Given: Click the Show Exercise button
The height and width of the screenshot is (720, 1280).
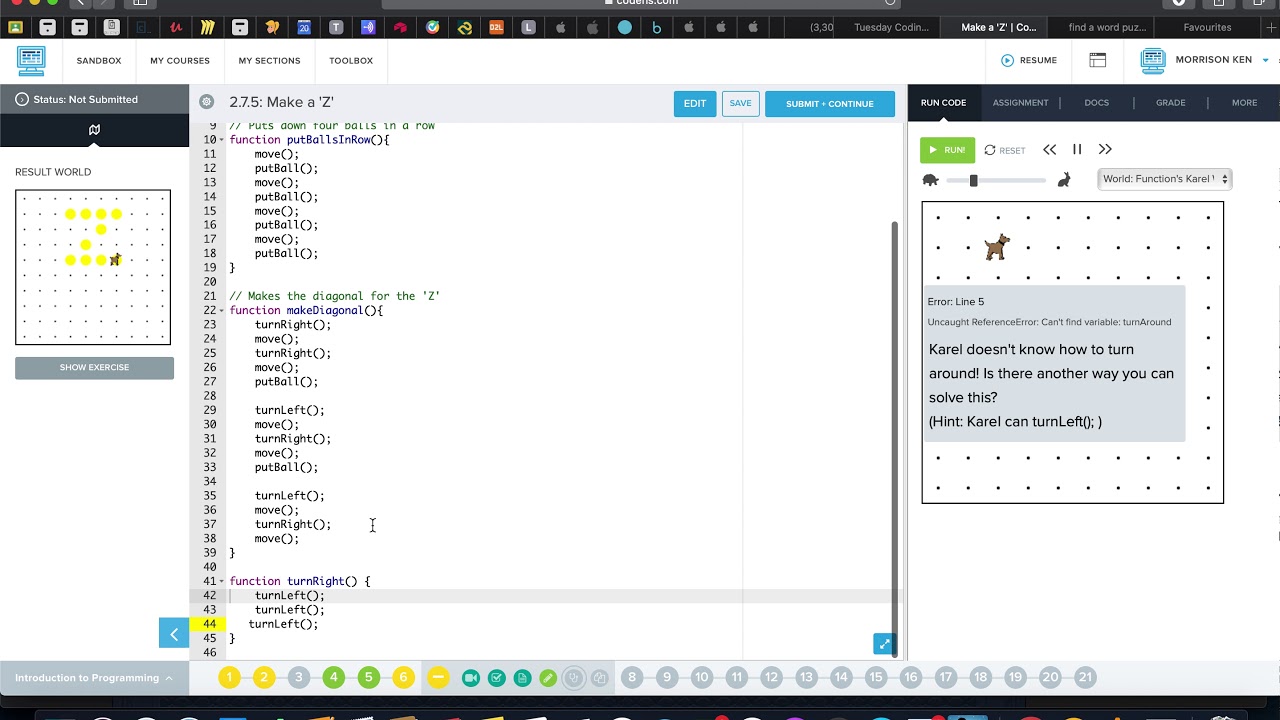Looking at the screenshot, I should [x=94, y=367].
